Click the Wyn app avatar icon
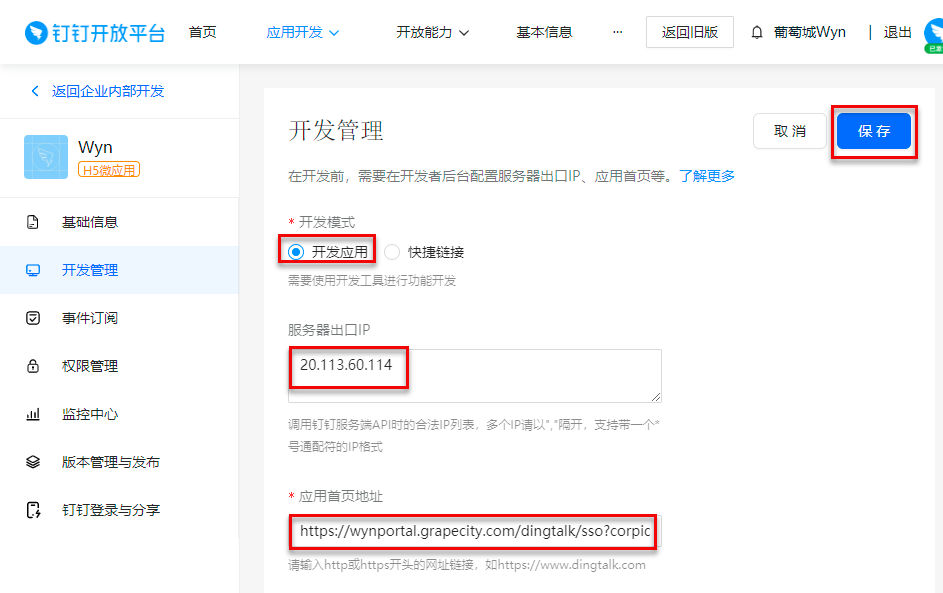This screenshot has height=593, width=943. click(x=45, y=157)
